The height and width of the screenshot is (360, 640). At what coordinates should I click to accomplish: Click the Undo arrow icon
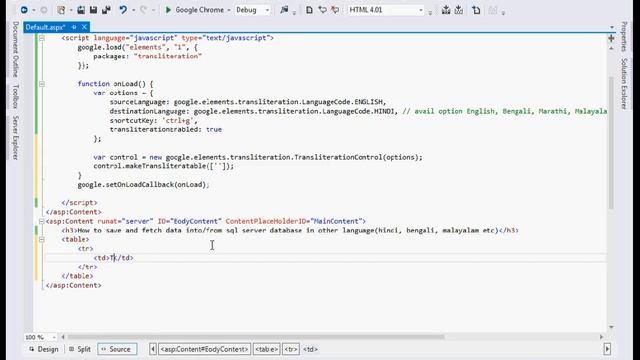coord(122,10)
